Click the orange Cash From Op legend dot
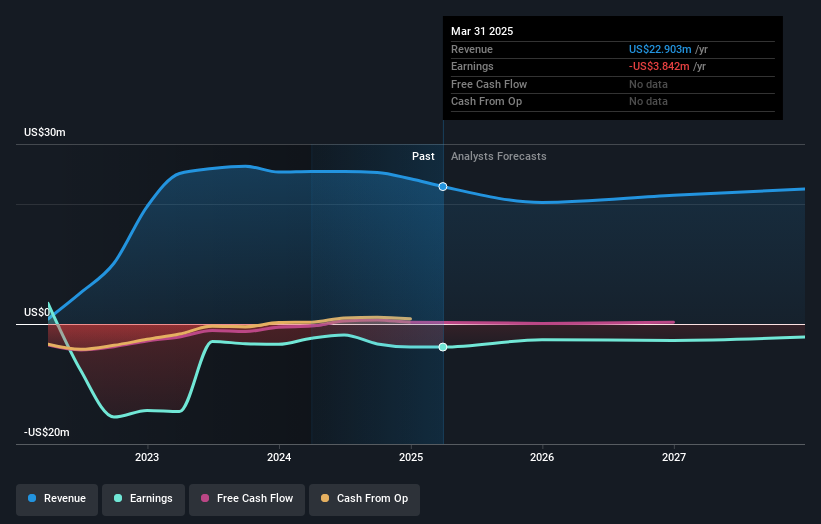Image resolution: width=821 pixels, height=524 pixels. [325, 498]
